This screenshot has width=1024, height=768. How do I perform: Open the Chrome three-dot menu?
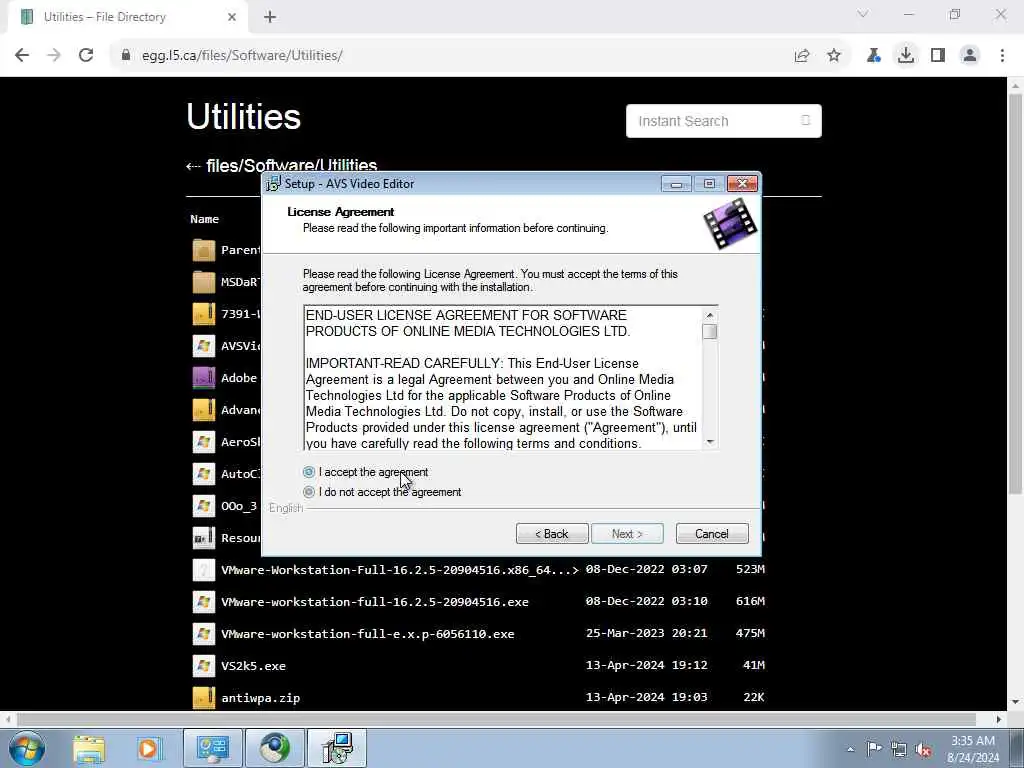pyautogui.click(x=1002, y=56)
